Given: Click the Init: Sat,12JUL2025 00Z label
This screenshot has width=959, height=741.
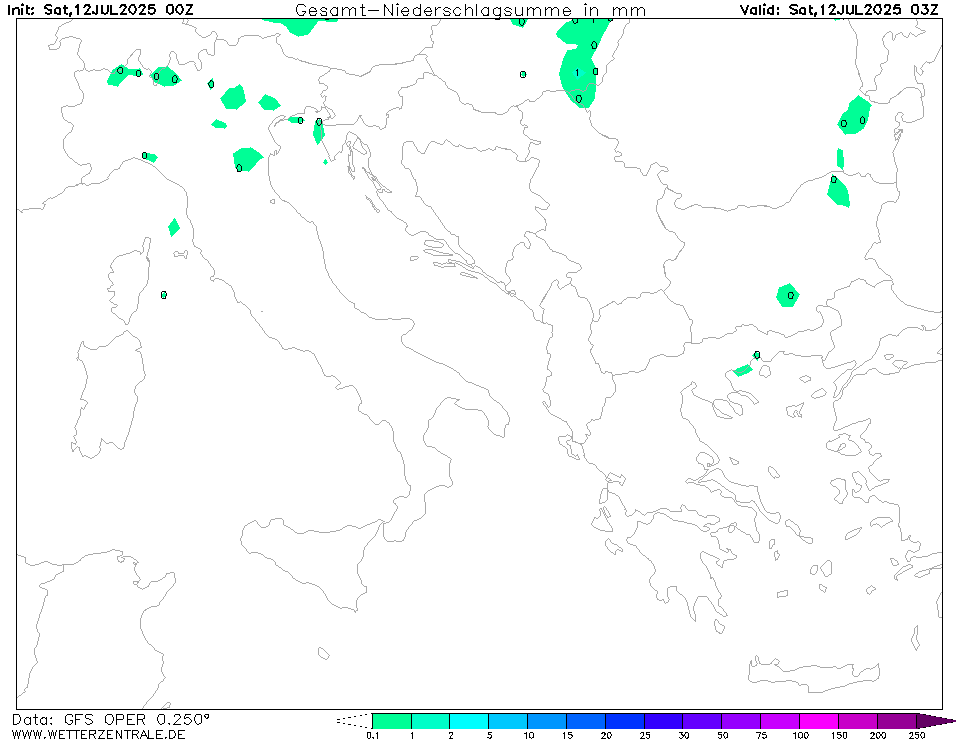Looking at the screenshot, I should pos(100,10).
